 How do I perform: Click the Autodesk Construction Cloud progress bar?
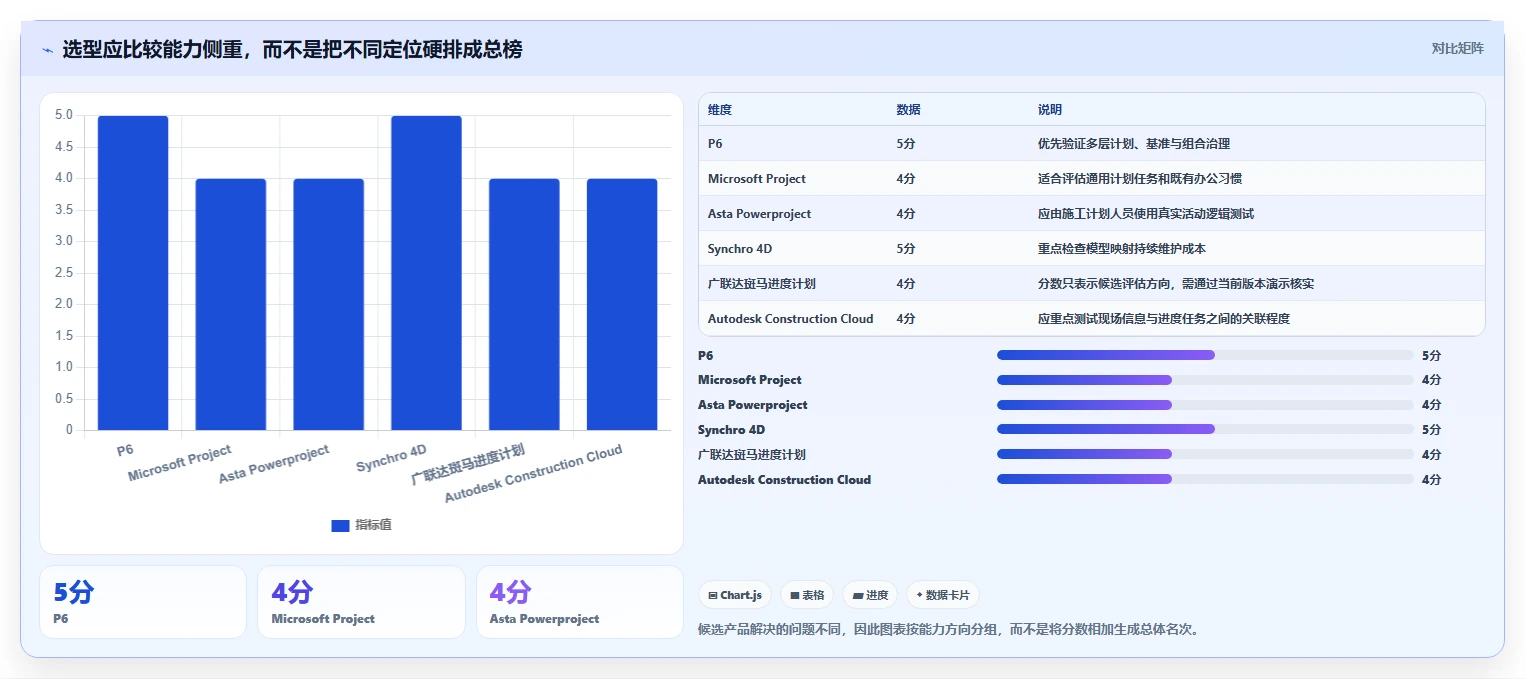click(x=1205, y=479)
